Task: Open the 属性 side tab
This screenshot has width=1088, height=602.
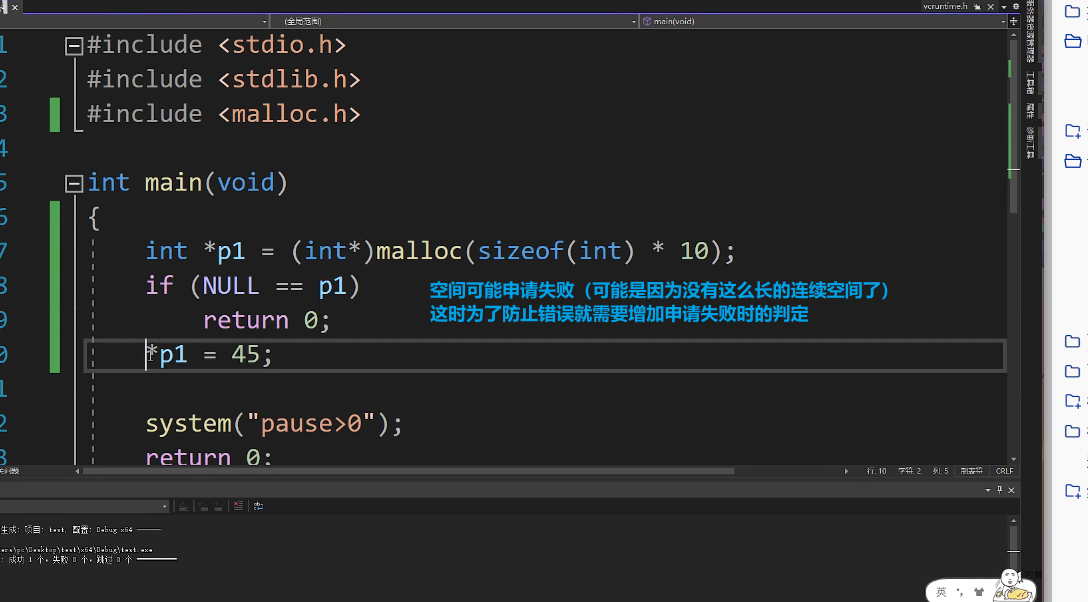Action: pos(1030,110)
